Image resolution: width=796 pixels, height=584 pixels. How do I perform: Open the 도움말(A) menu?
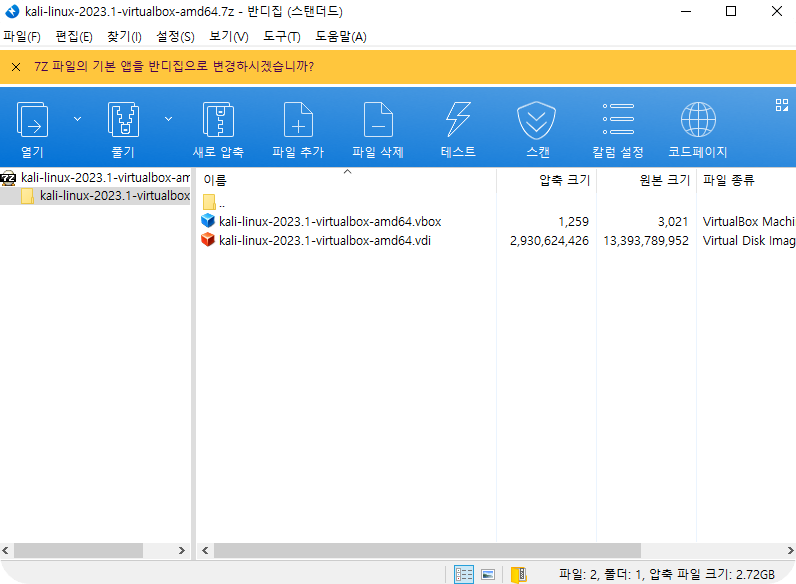341,37
